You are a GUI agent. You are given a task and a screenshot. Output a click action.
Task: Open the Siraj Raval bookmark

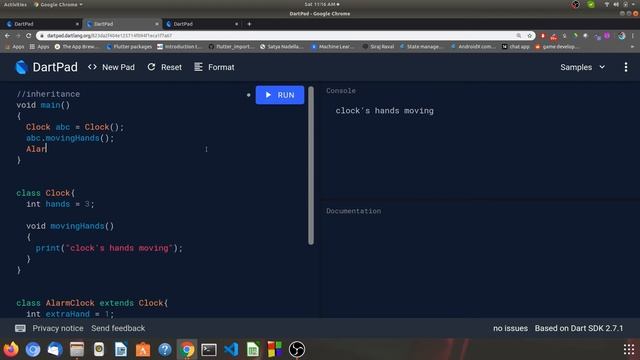point(378,47)
